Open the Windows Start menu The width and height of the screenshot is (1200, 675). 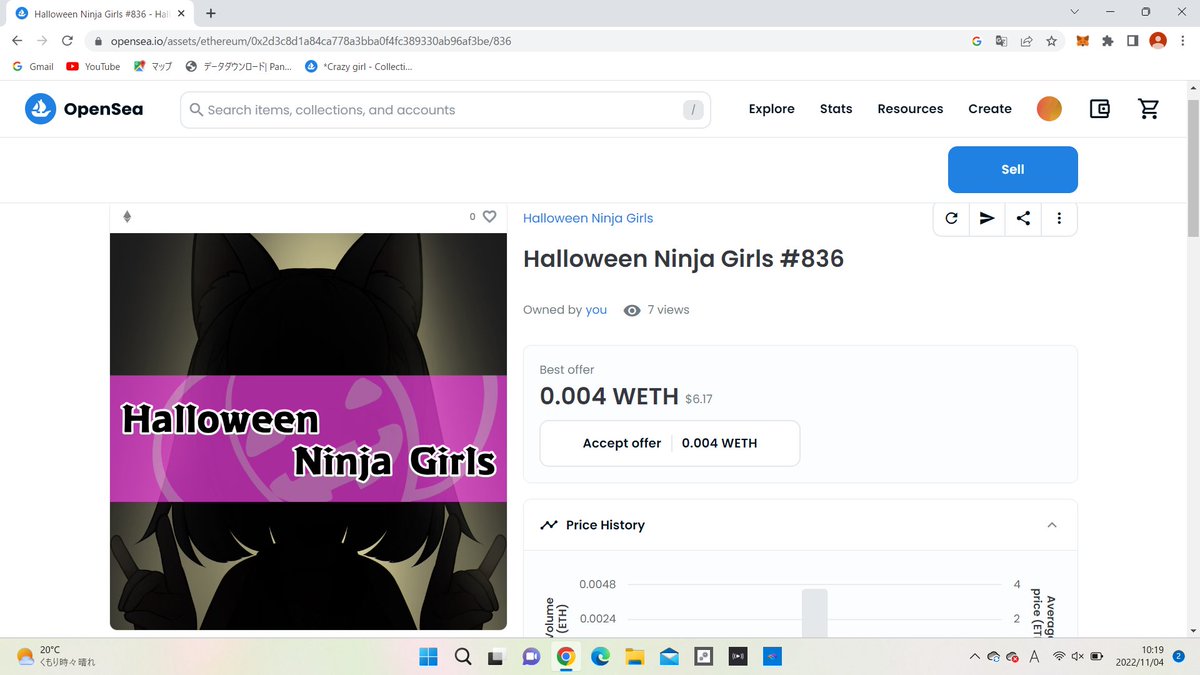pyautogui.click(x=428, y=657)
